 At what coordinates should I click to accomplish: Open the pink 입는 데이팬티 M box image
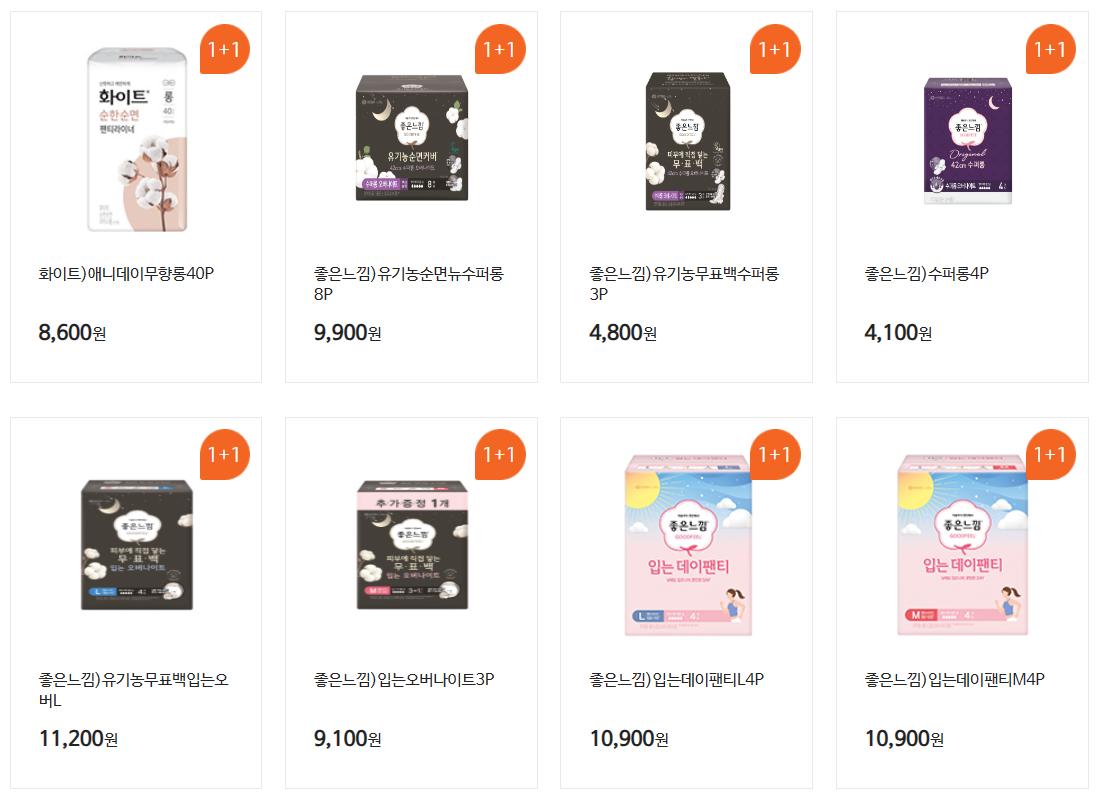tap(962, 545)
